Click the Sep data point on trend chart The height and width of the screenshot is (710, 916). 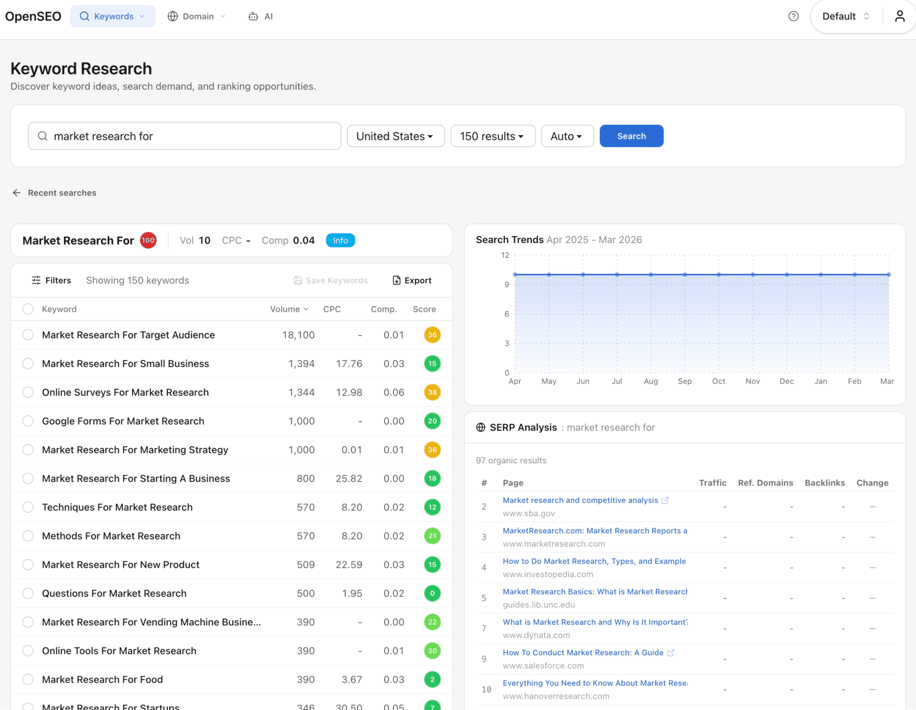pos(685,275)
